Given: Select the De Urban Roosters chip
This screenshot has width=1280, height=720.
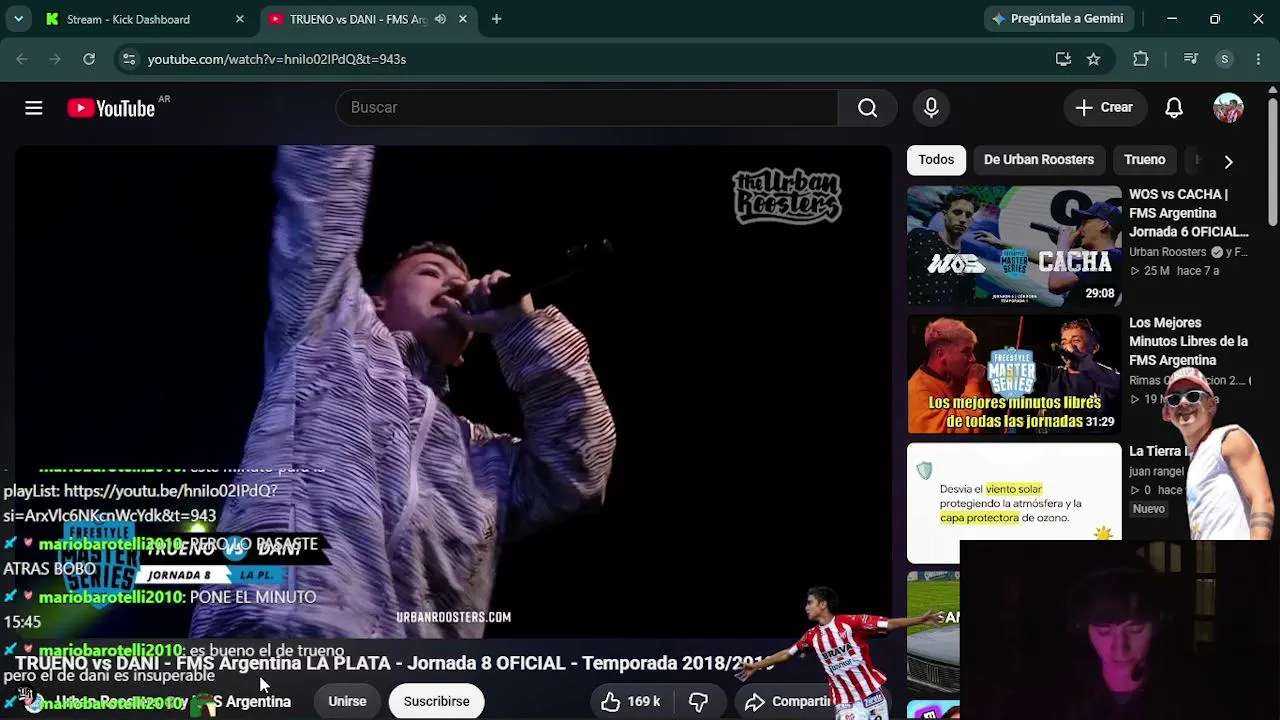Looking at the screenshot, I should [x=1039, y=160].
